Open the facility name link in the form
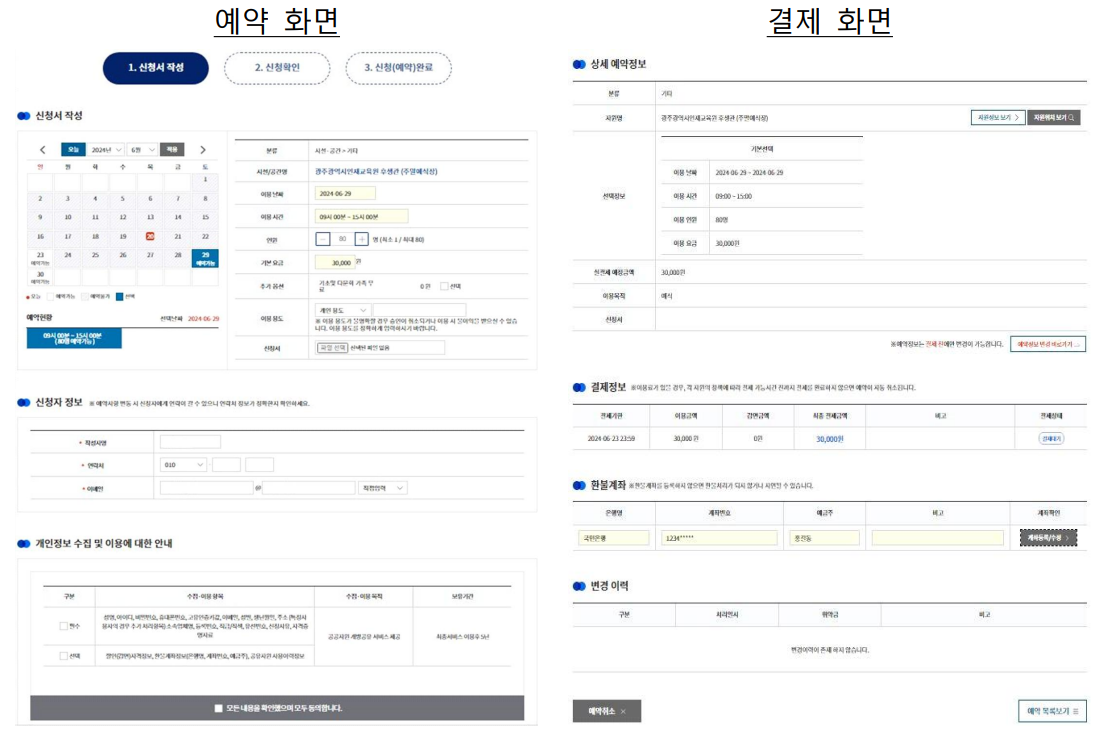1099x734 pixels. (376, 171)
